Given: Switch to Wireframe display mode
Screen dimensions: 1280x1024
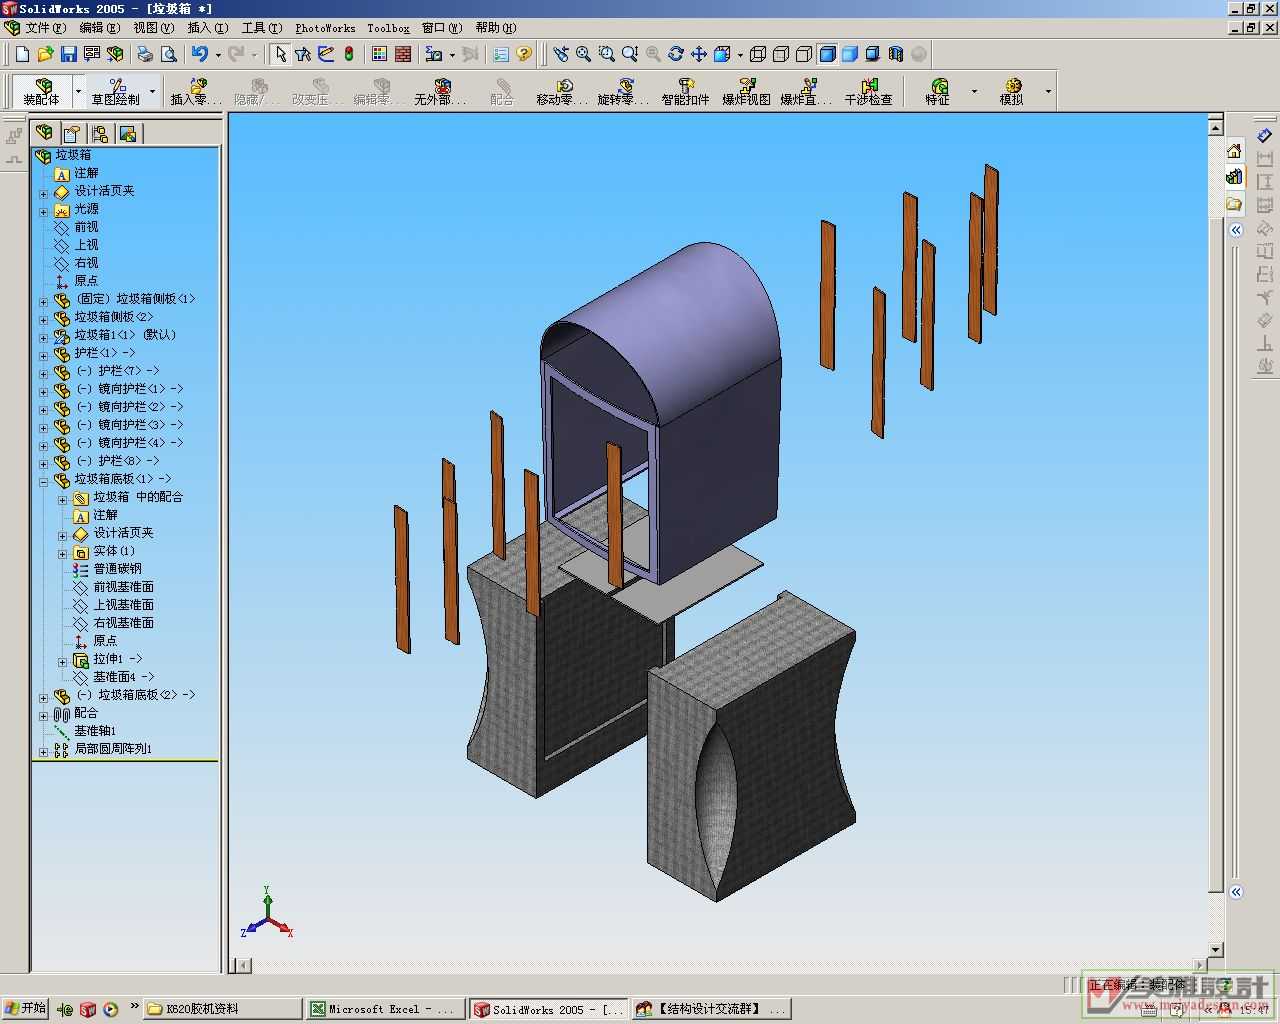Looking at the screenshot, I should (758, 54).
